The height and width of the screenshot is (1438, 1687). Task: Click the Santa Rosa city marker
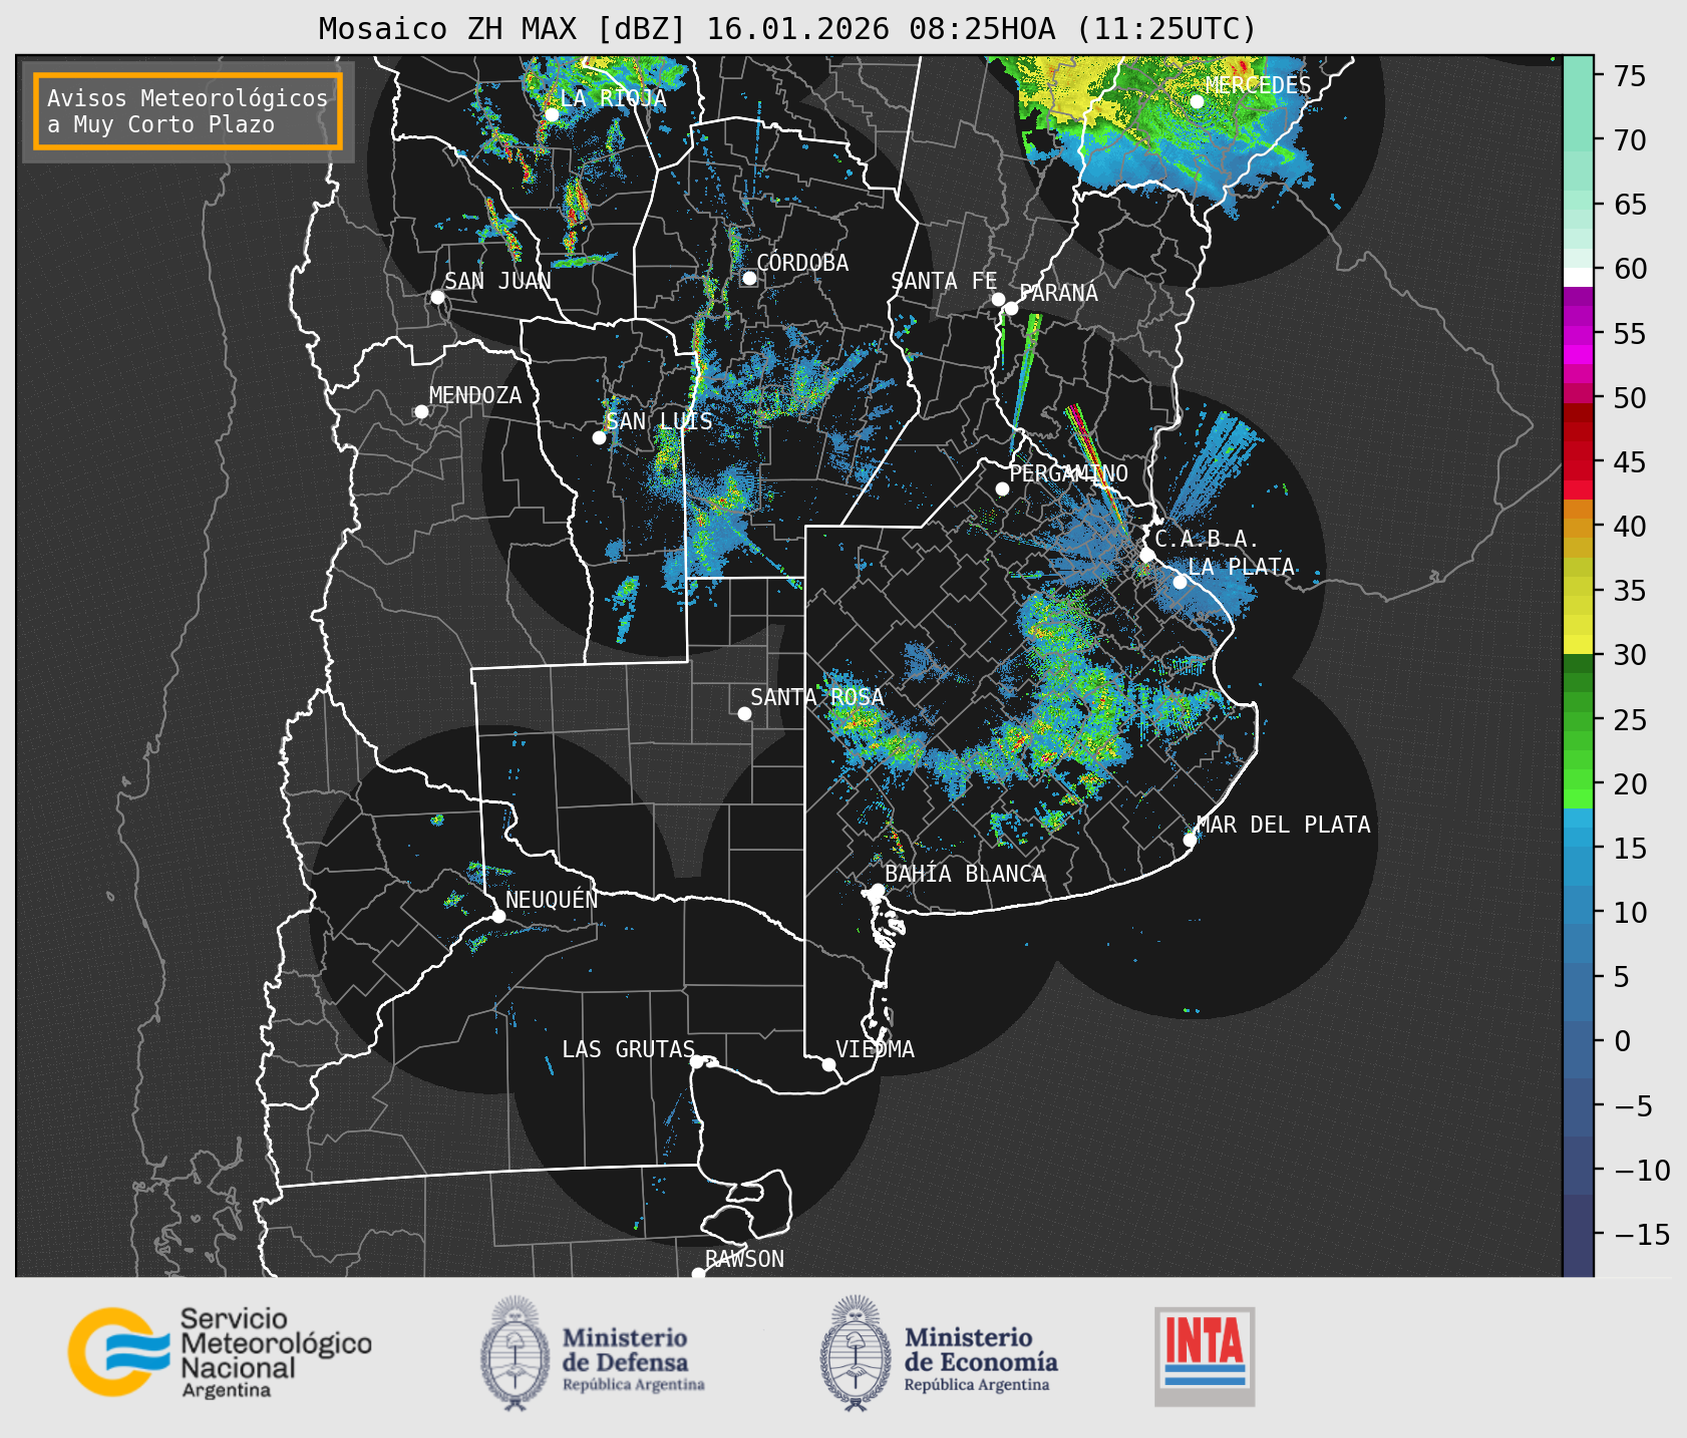(744, 714)
